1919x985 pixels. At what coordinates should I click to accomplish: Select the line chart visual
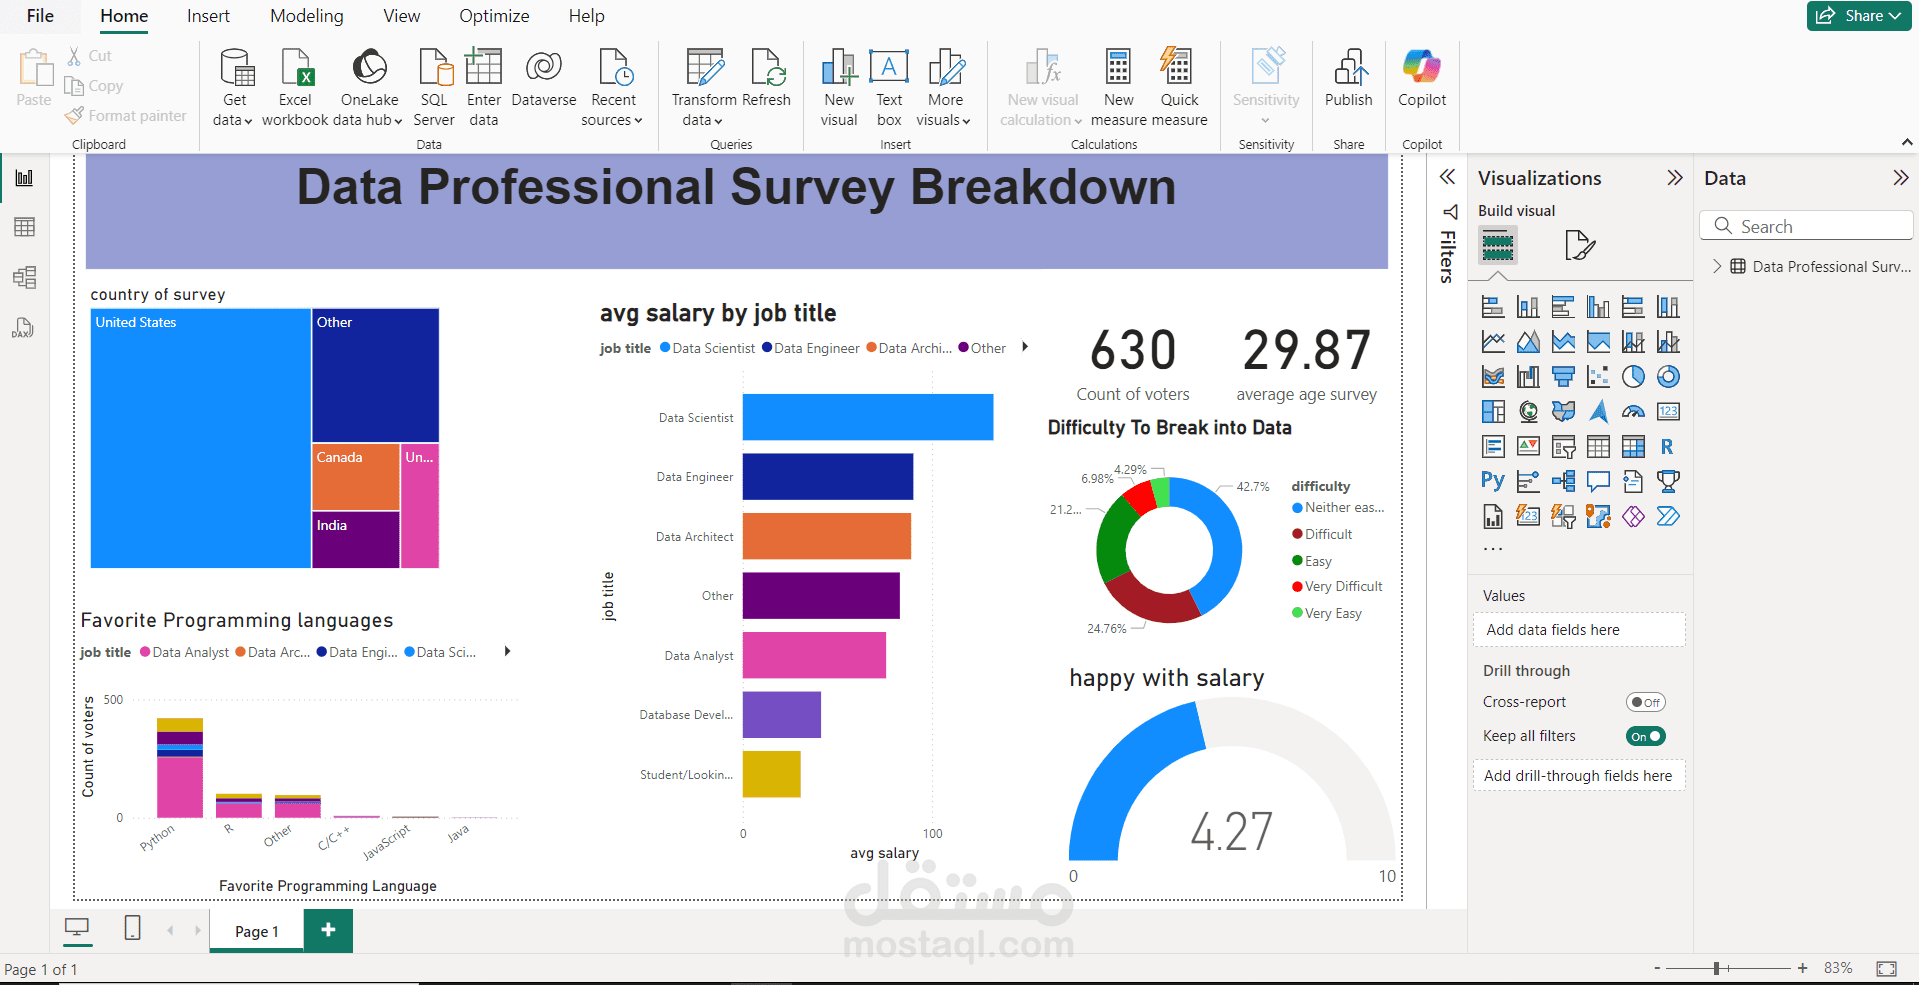click(x=1493, y=342)
